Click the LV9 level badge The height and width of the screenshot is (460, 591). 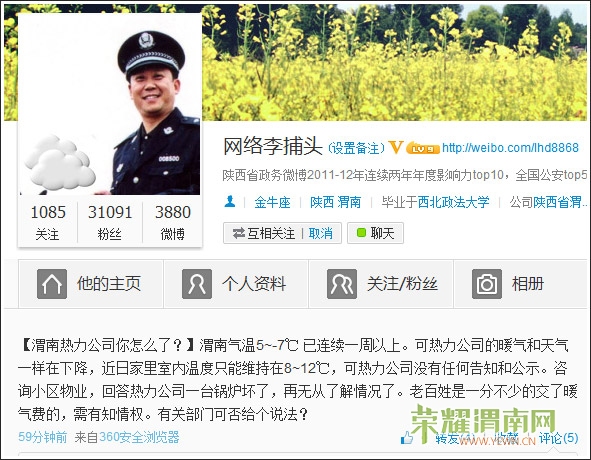[x=423, y=149]
